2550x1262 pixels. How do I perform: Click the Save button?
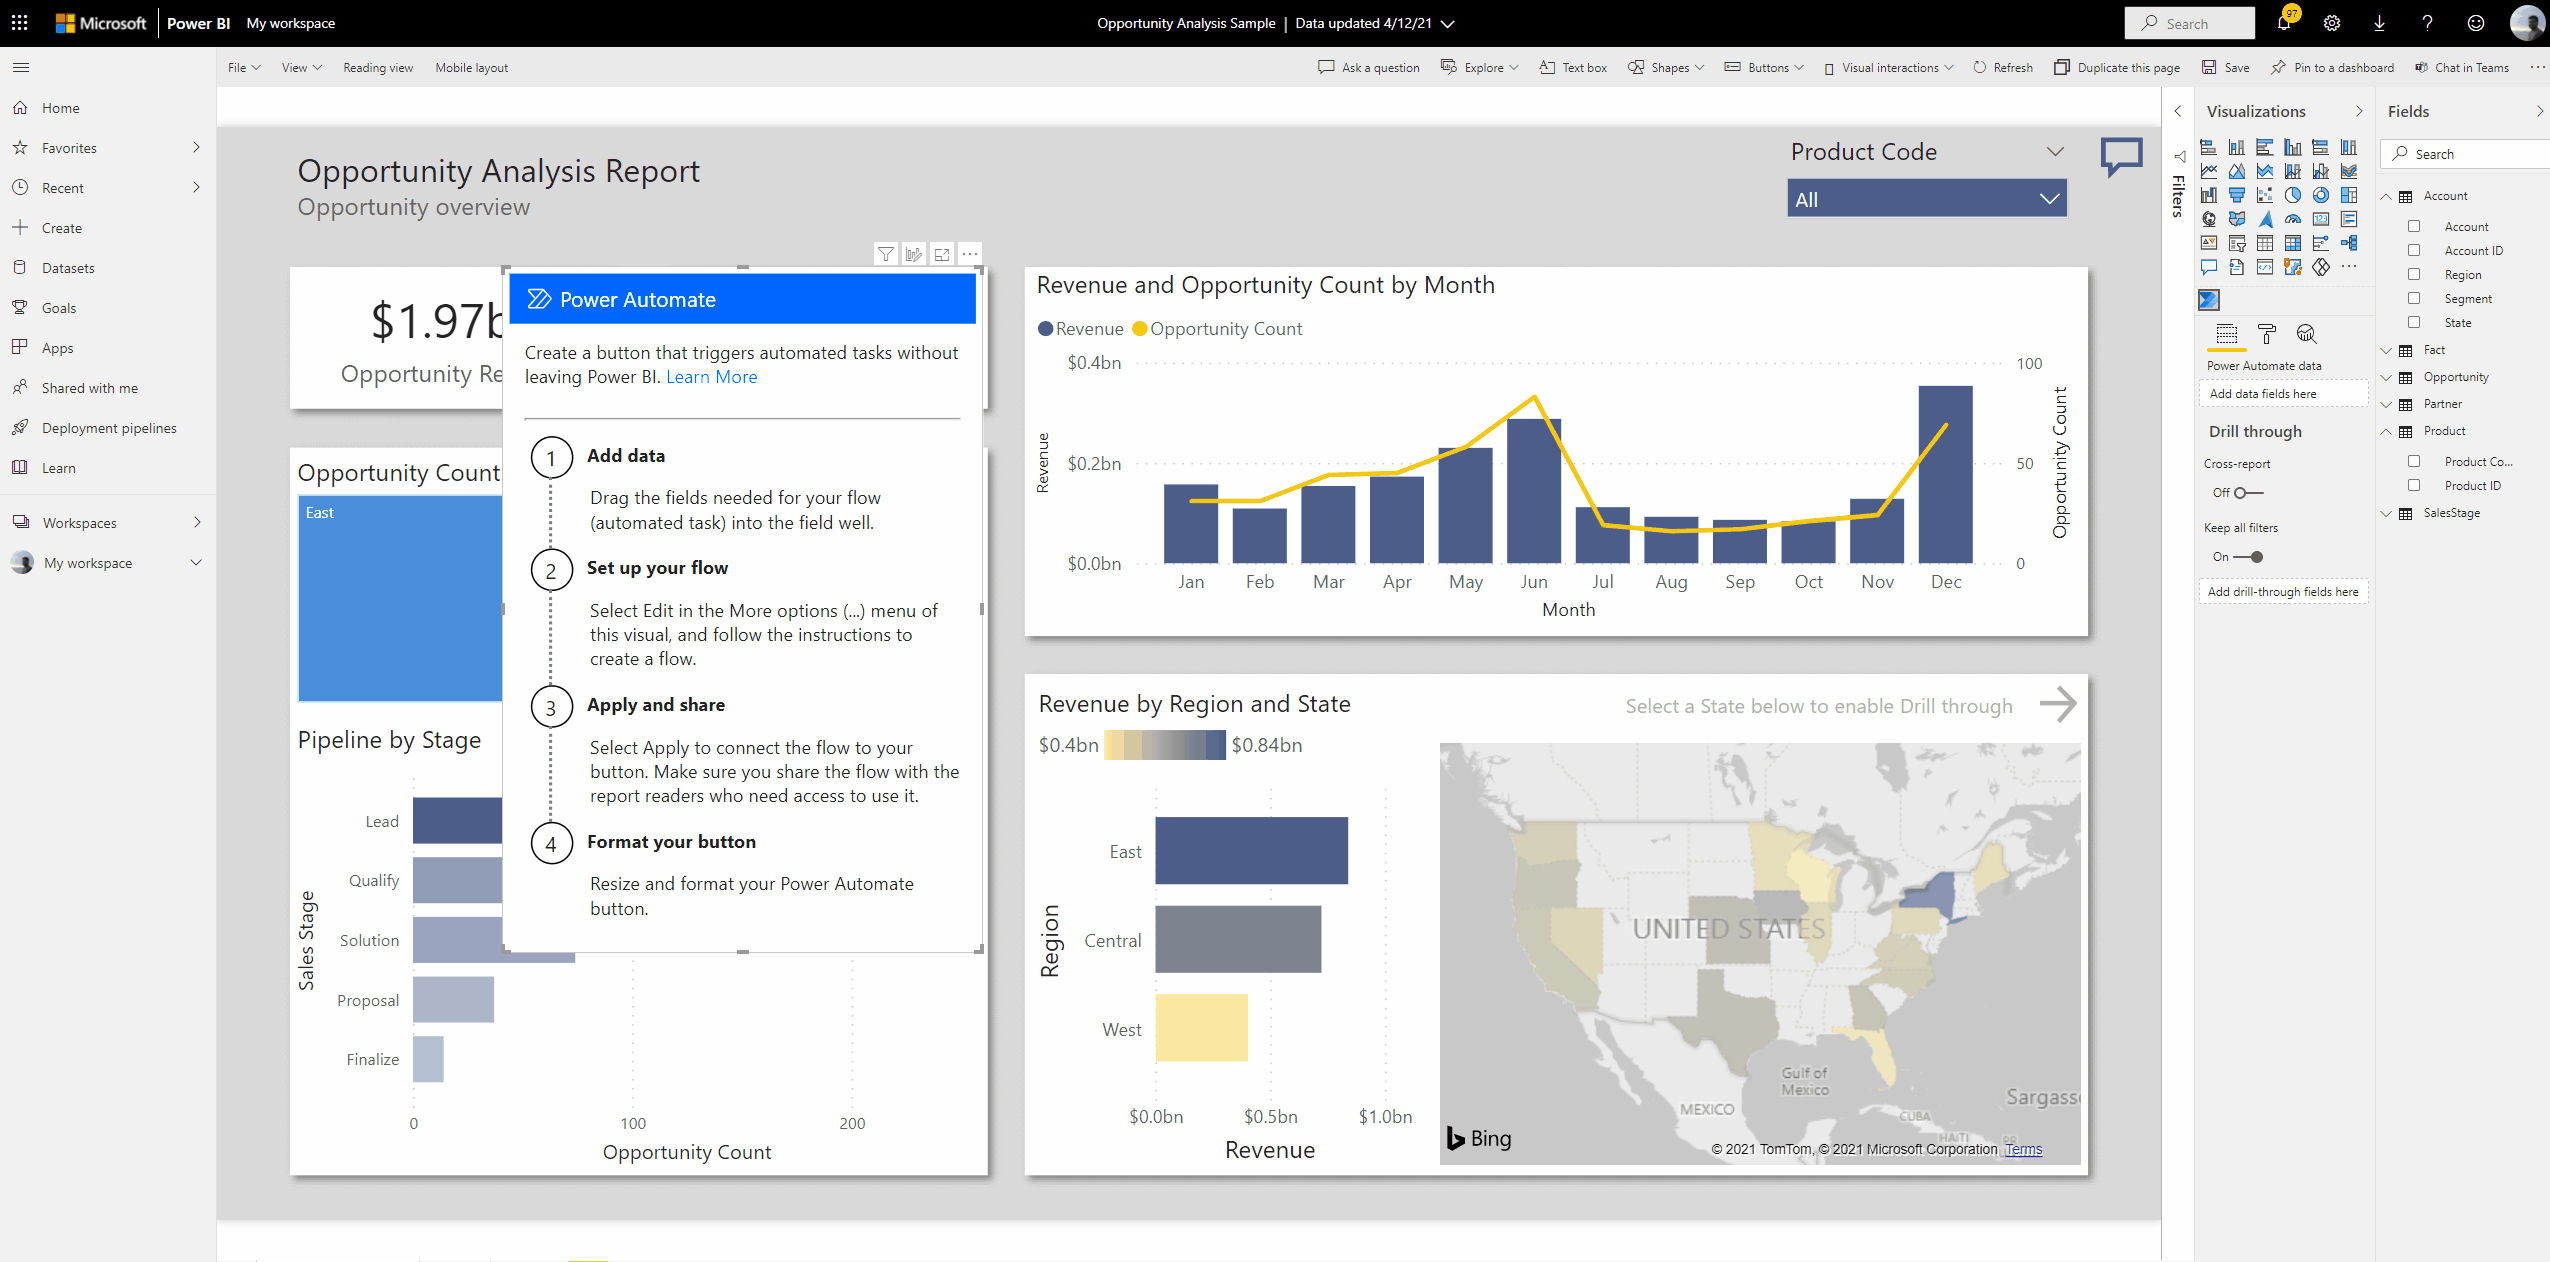click(2226, 68)
